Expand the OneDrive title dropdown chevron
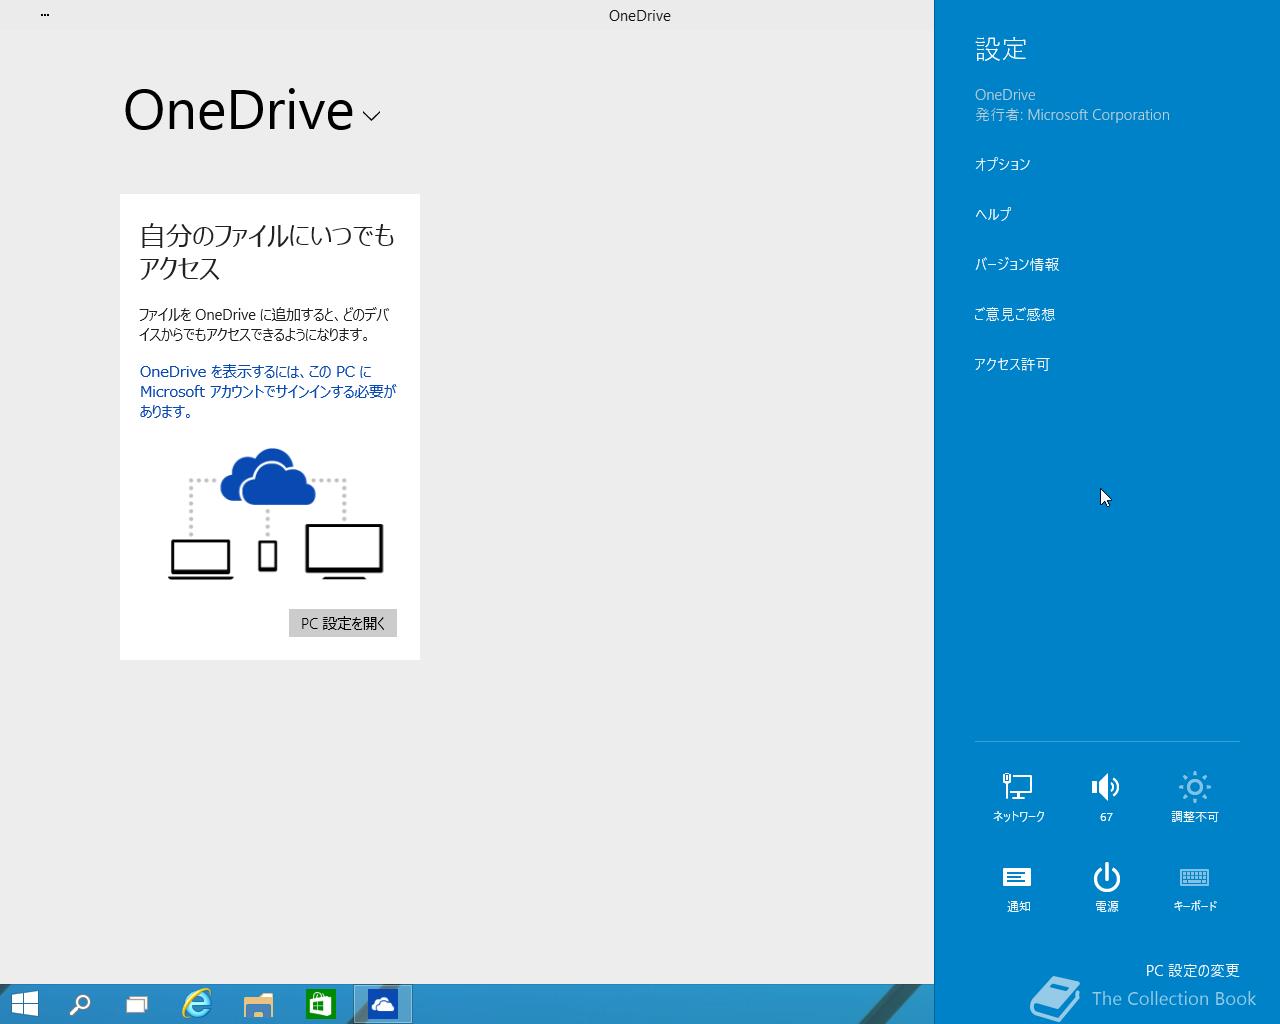The image size is (1280, 1024). click(371, 116)
